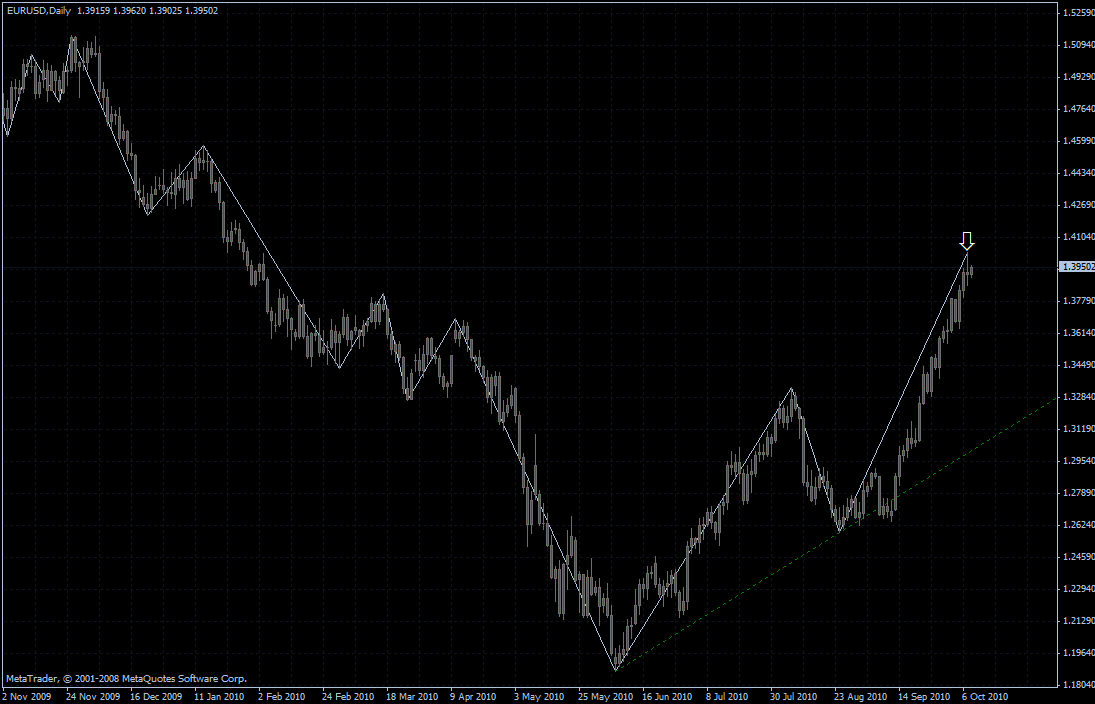Click the 2 Nov 2009 date label
Viewport: 1095px width, 704px height.
[x=27, y=696]
